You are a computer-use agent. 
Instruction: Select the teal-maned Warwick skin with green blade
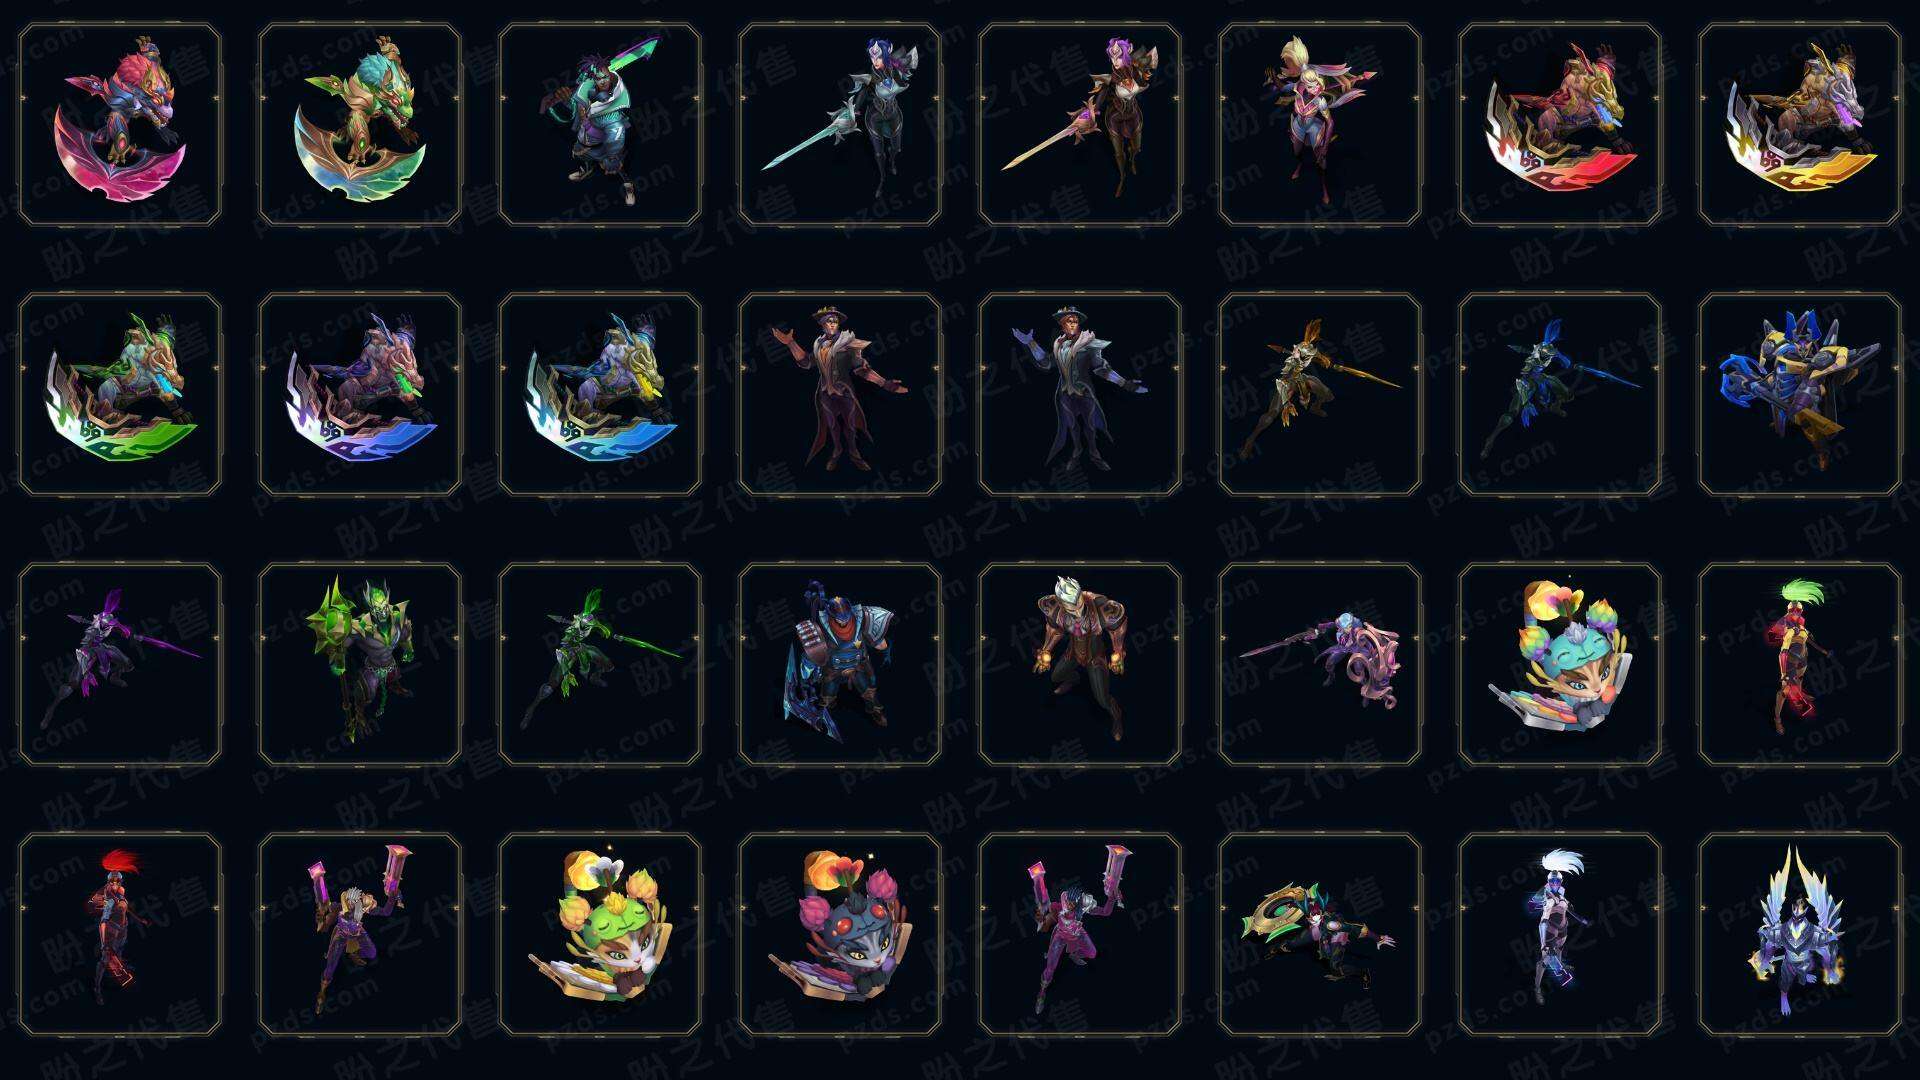[360, 125]
